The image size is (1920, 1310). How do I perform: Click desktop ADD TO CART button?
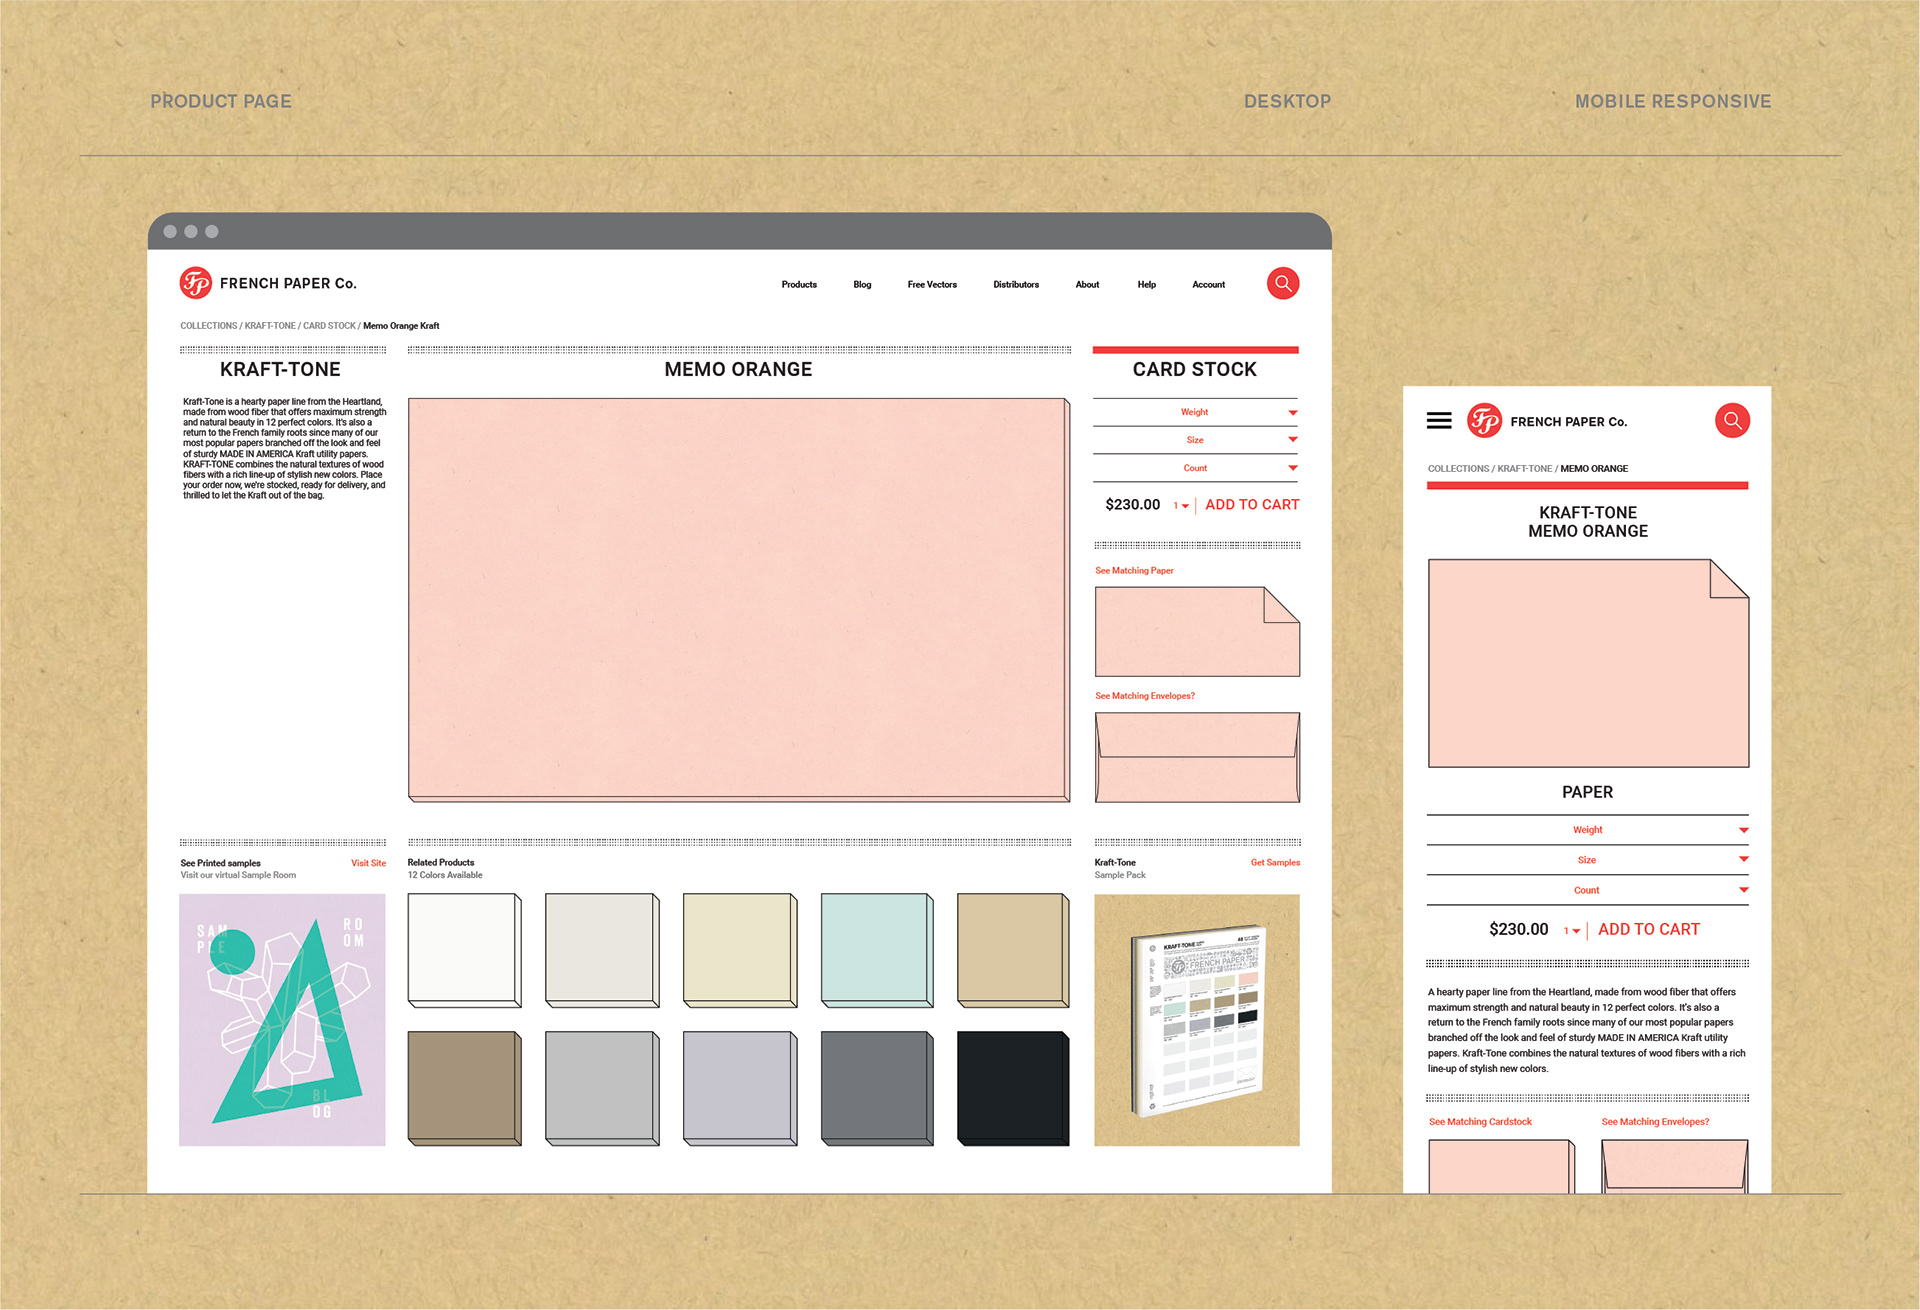click(x=1252, y=505)
